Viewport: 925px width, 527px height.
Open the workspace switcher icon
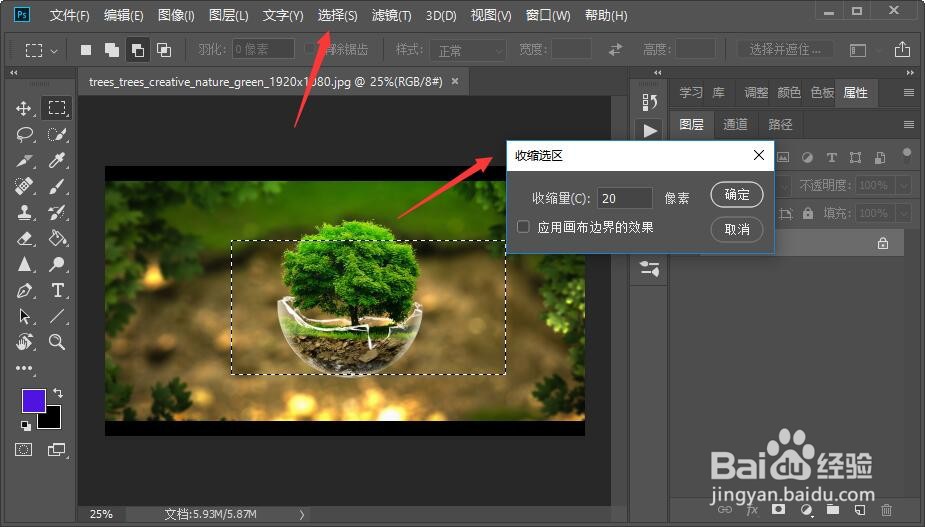click(x=858, y=50)
